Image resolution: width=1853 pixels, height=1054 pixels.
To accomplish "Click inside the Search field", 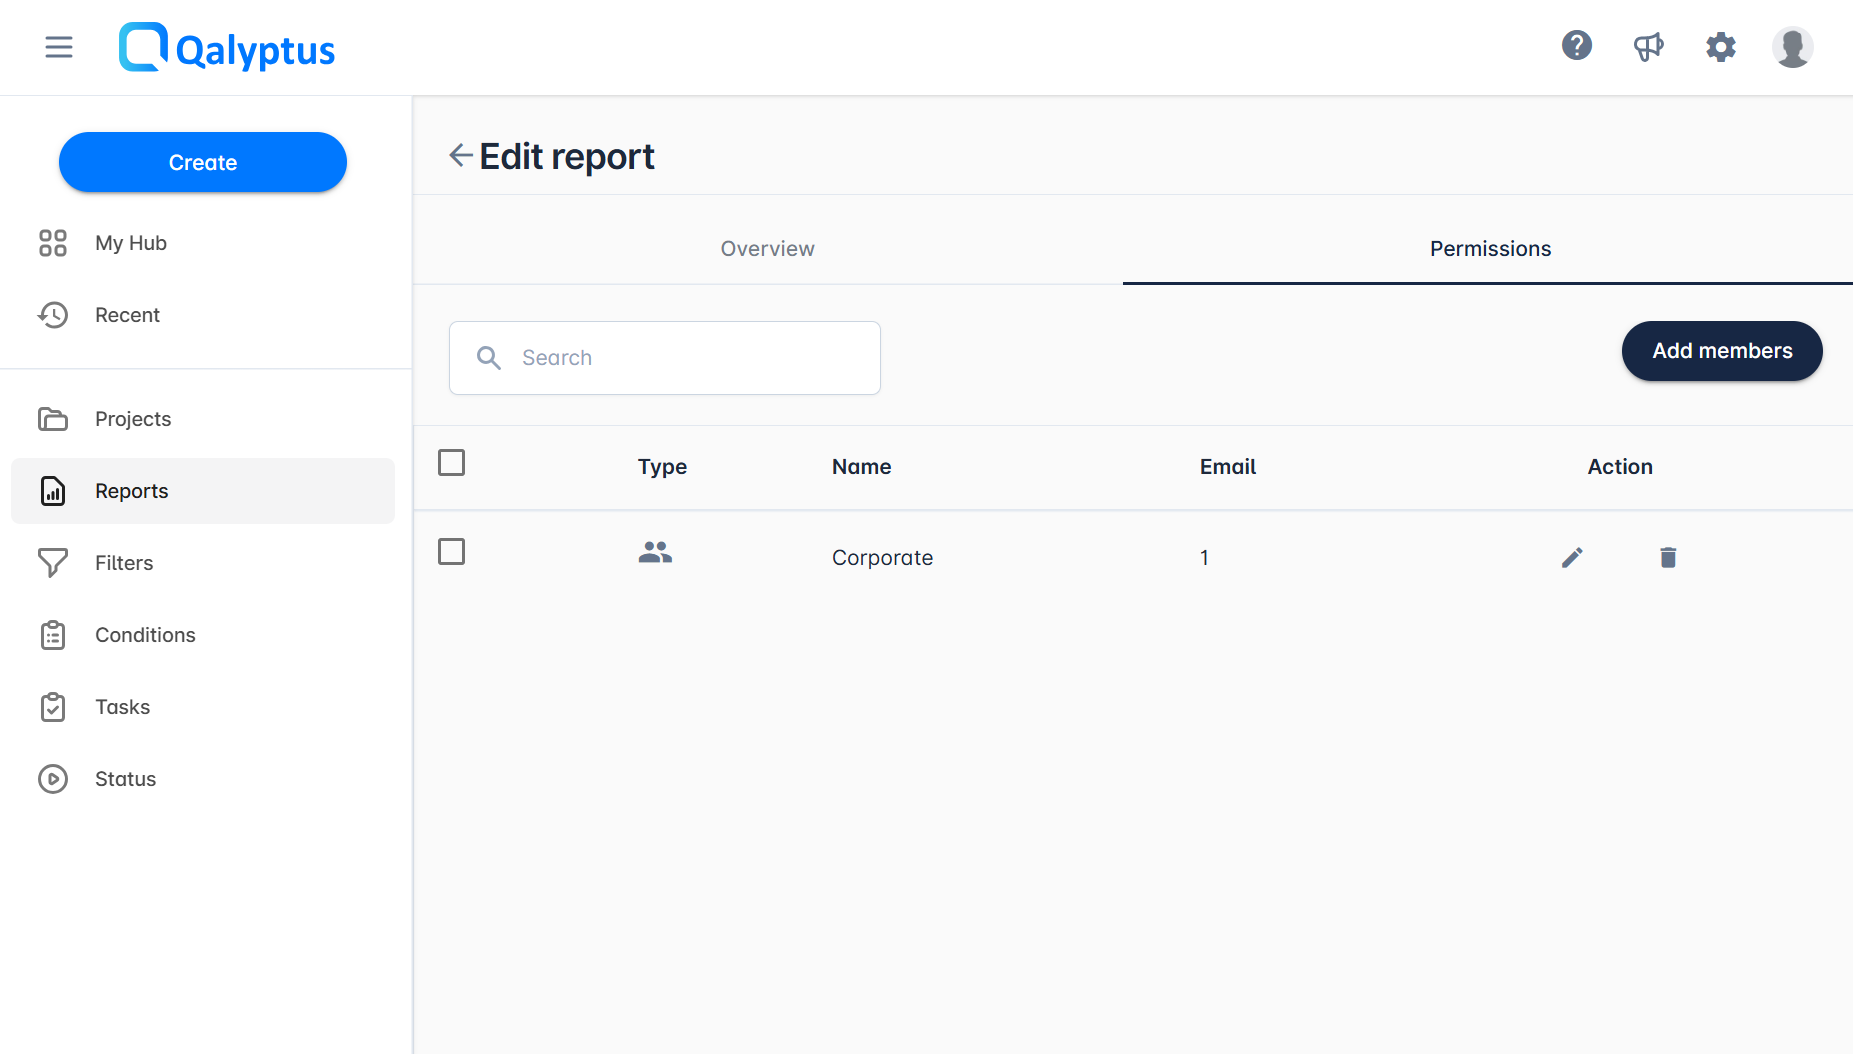I will pyautogui.click(x=664, y=357).
